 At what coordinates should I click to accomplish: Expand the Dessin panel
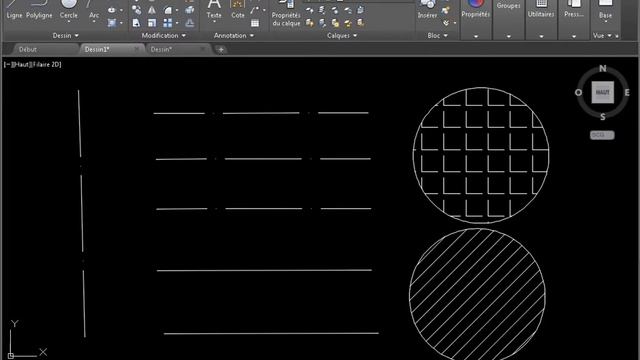tap(65, 36)
